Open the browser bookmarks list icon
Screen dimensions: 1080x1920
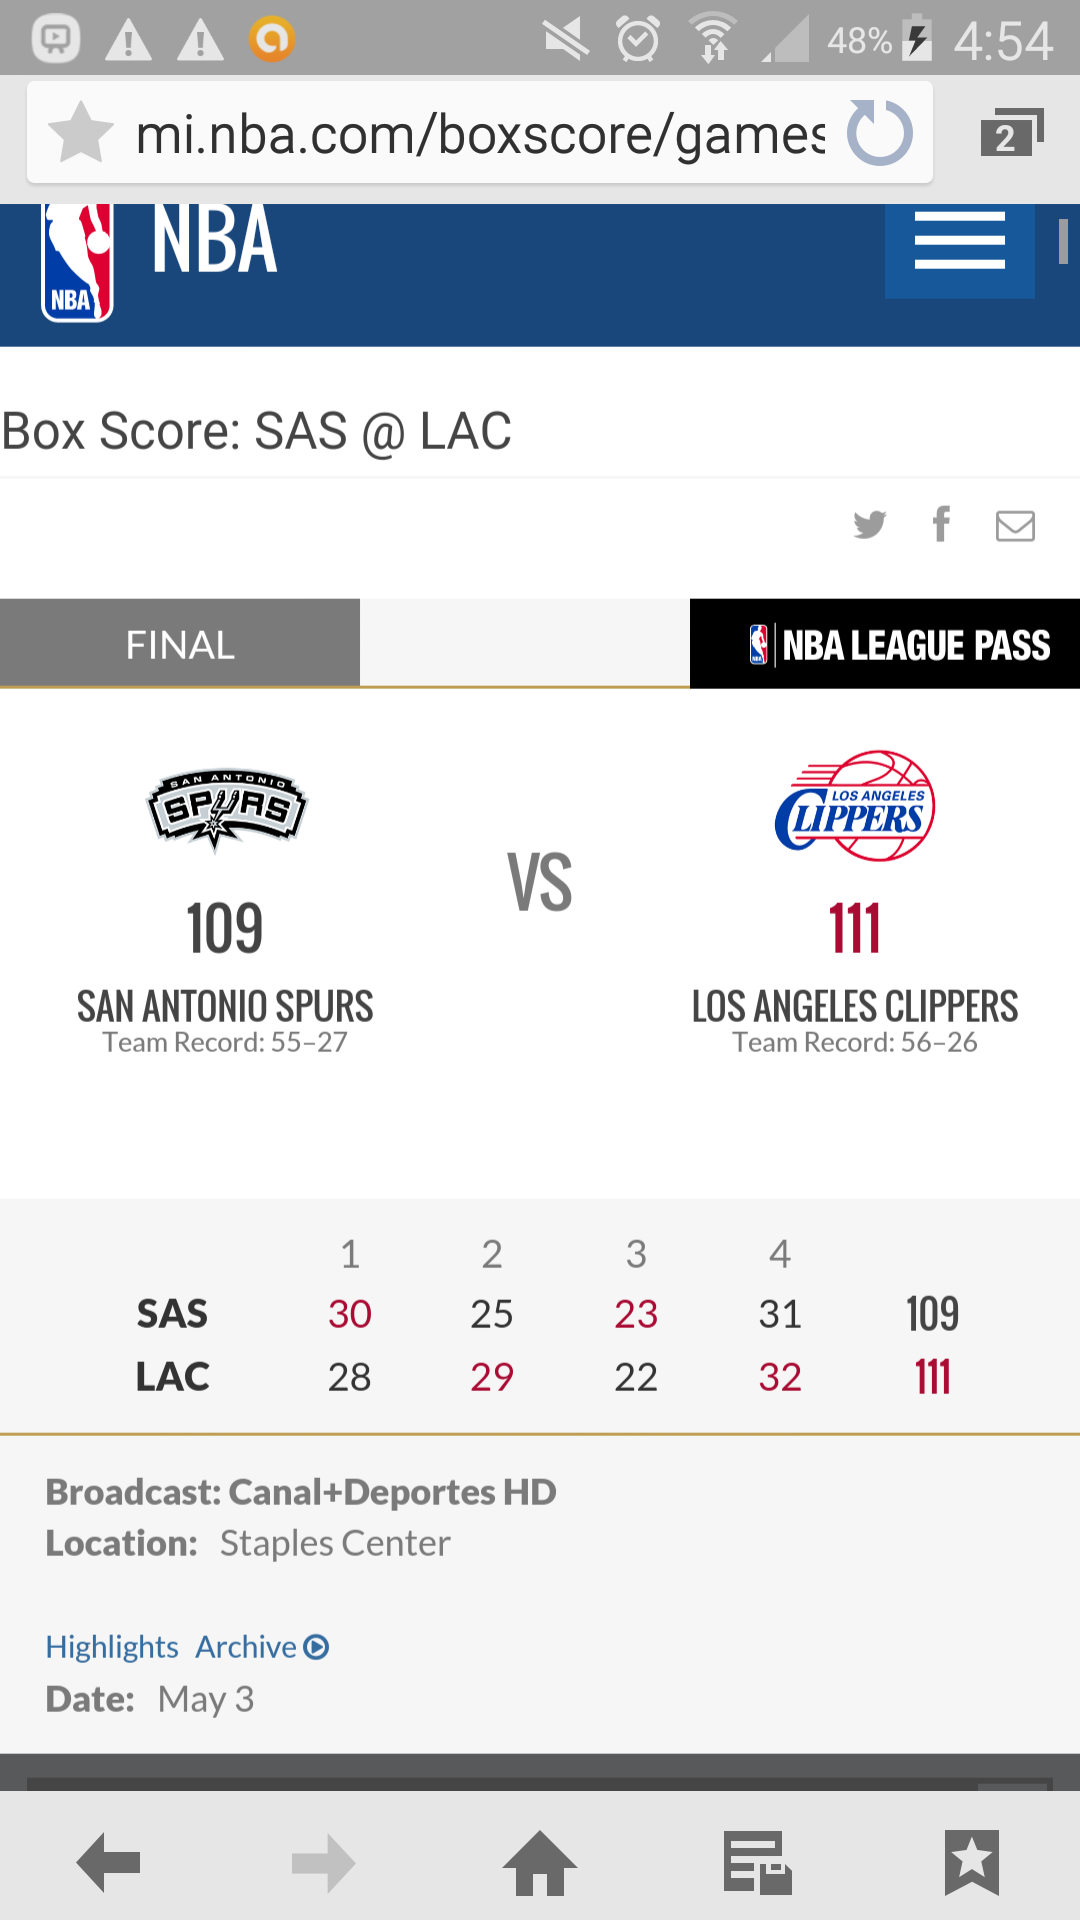[x=971, y=1862]
